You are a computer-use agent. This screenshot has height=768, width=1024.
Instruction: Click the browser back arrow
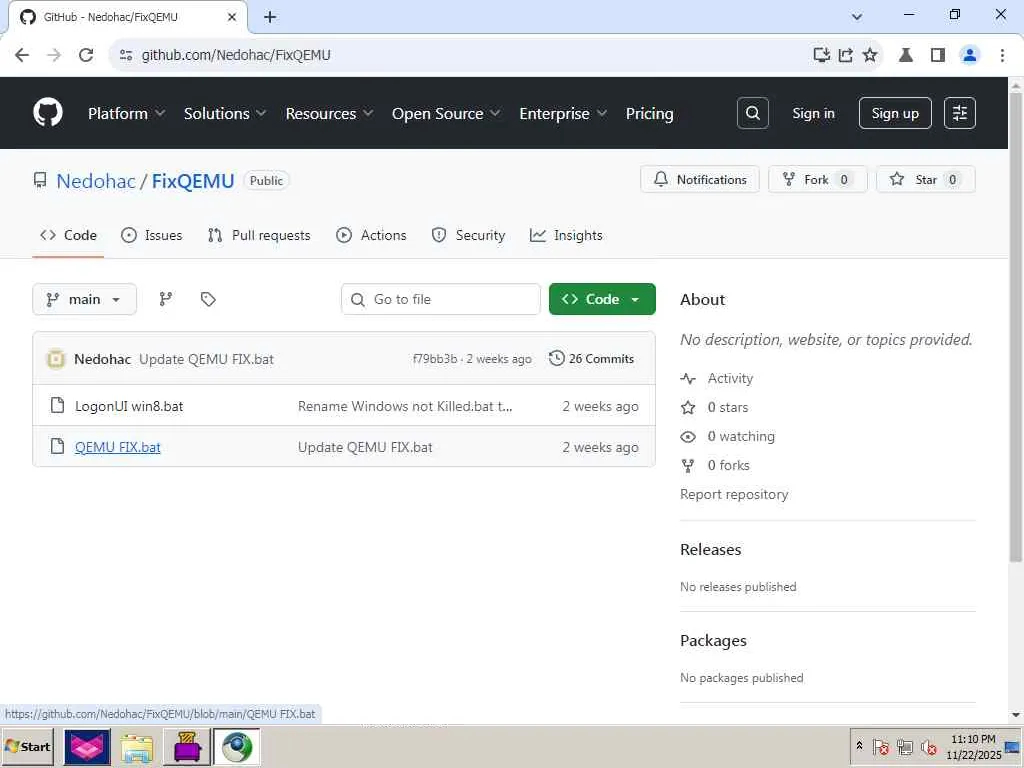click(22, 55)
